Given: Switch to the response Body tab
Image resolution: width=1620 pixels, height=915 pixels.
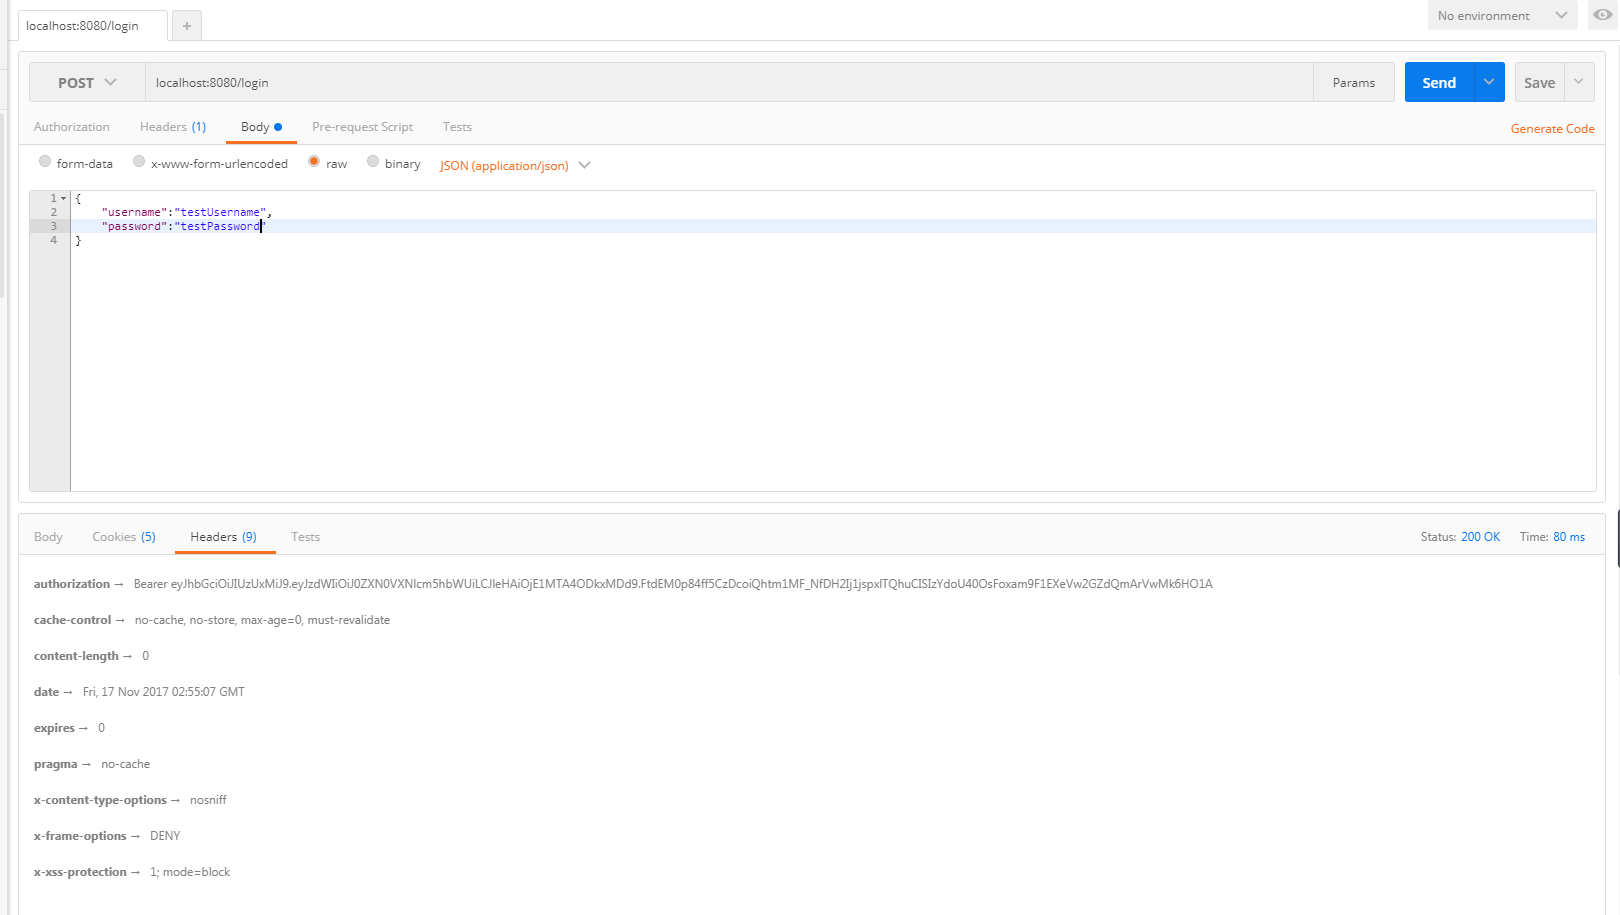Looking at the screenshot, I should click(48, 537).
